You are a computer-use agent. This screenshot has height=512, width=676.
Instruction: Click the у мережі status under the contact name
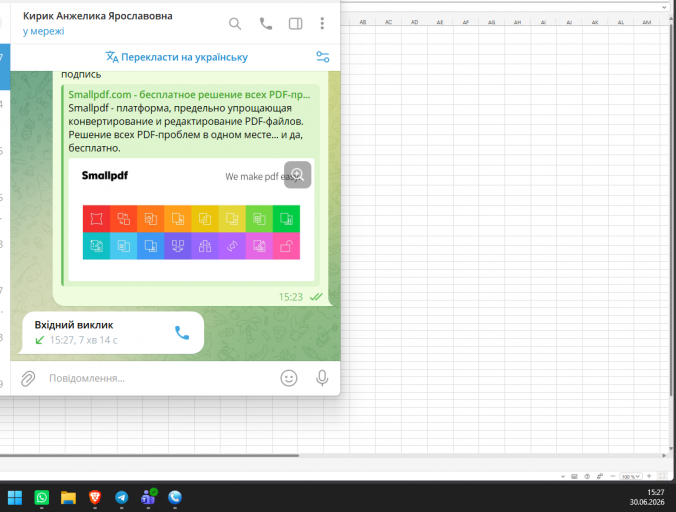tap(44, 31)
